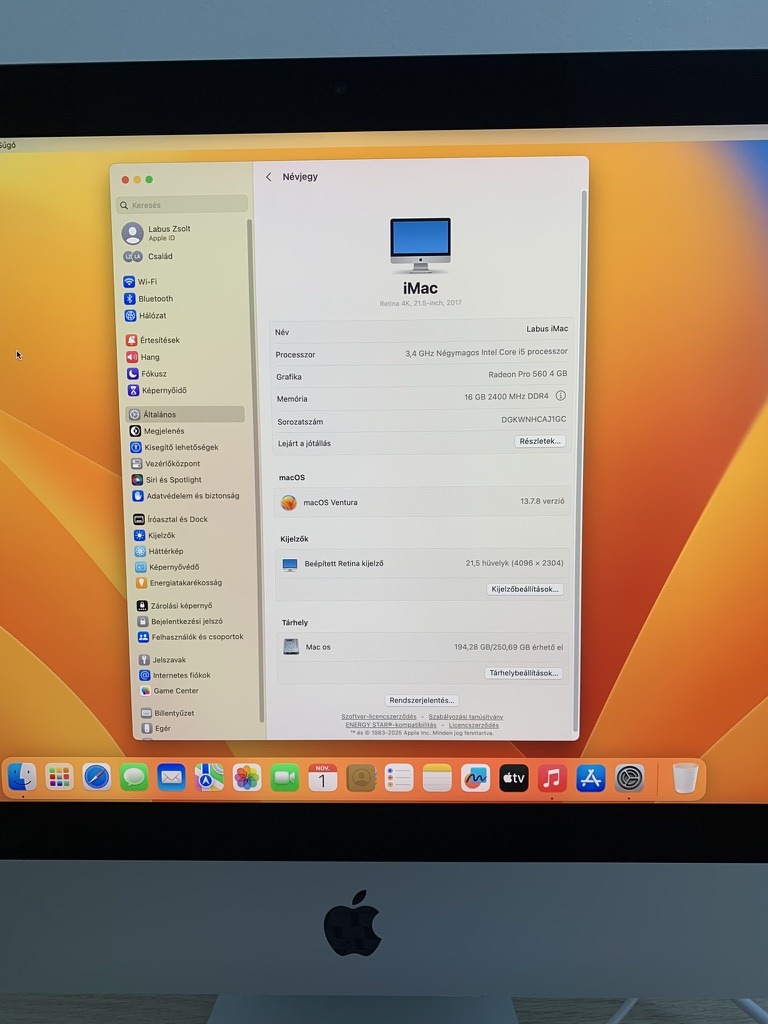The image size is (768, 1024).
Task: Open Háttérkép wallpaper settings
Action: point(159,551)
